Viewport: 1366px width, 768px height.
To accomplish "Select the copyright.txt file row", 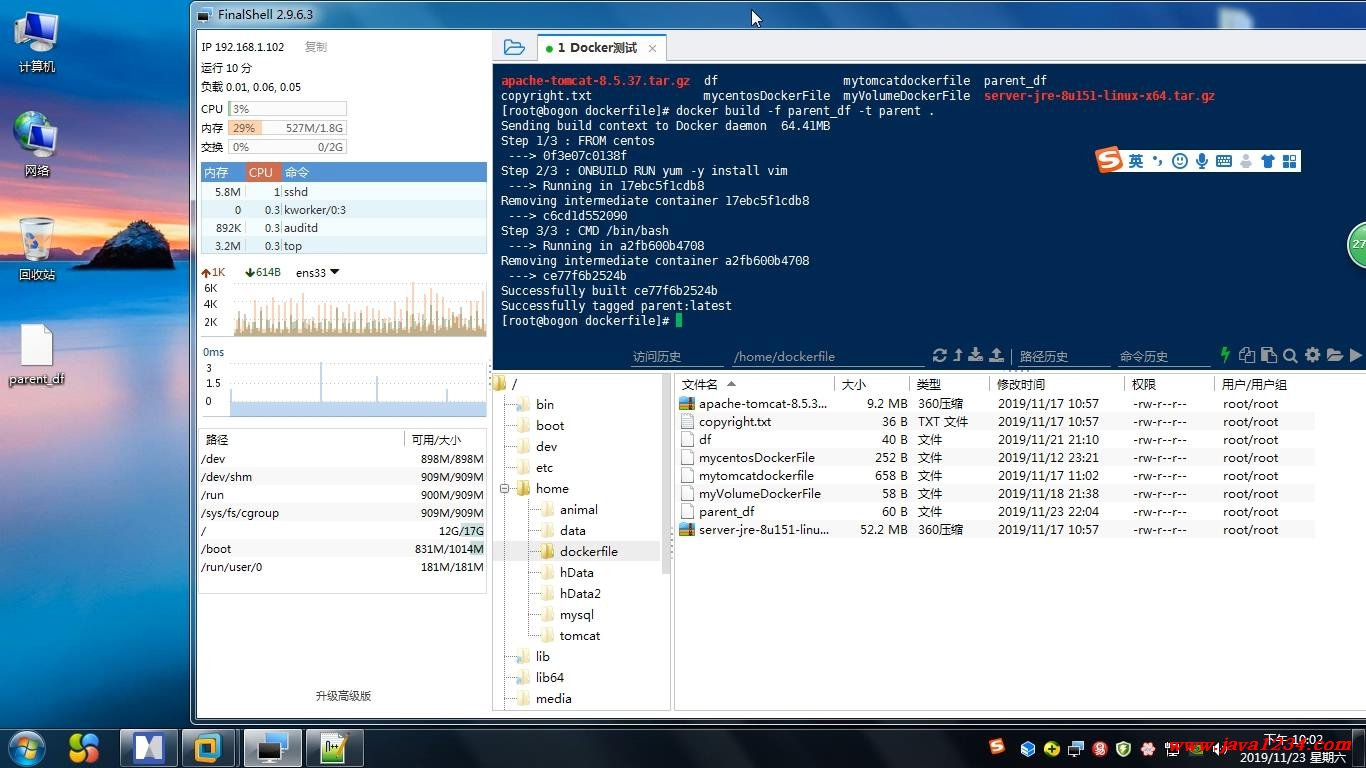I will coord(995,422).
